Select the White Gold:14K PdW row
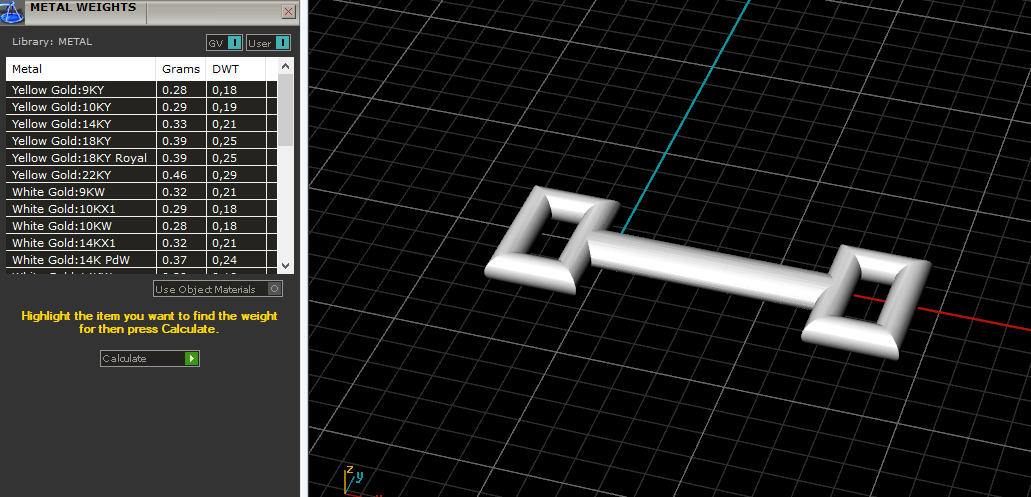 coord(141,260)
